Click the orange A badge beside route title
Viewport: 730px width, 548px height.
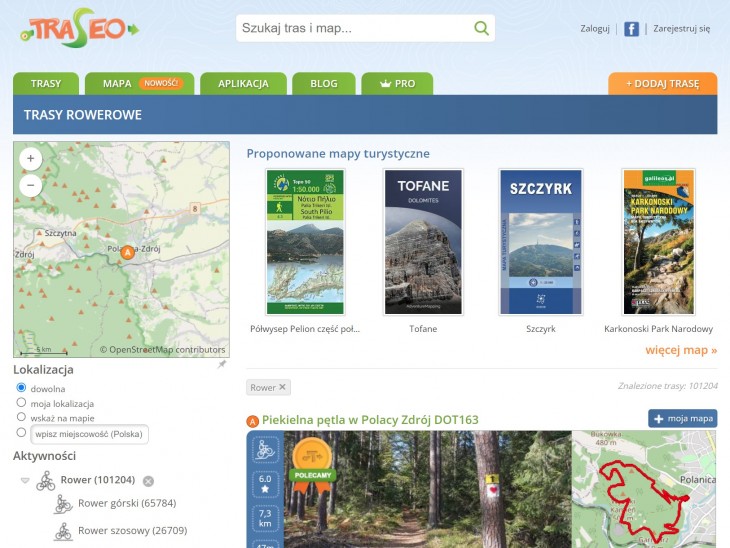[x=252, y=421]
